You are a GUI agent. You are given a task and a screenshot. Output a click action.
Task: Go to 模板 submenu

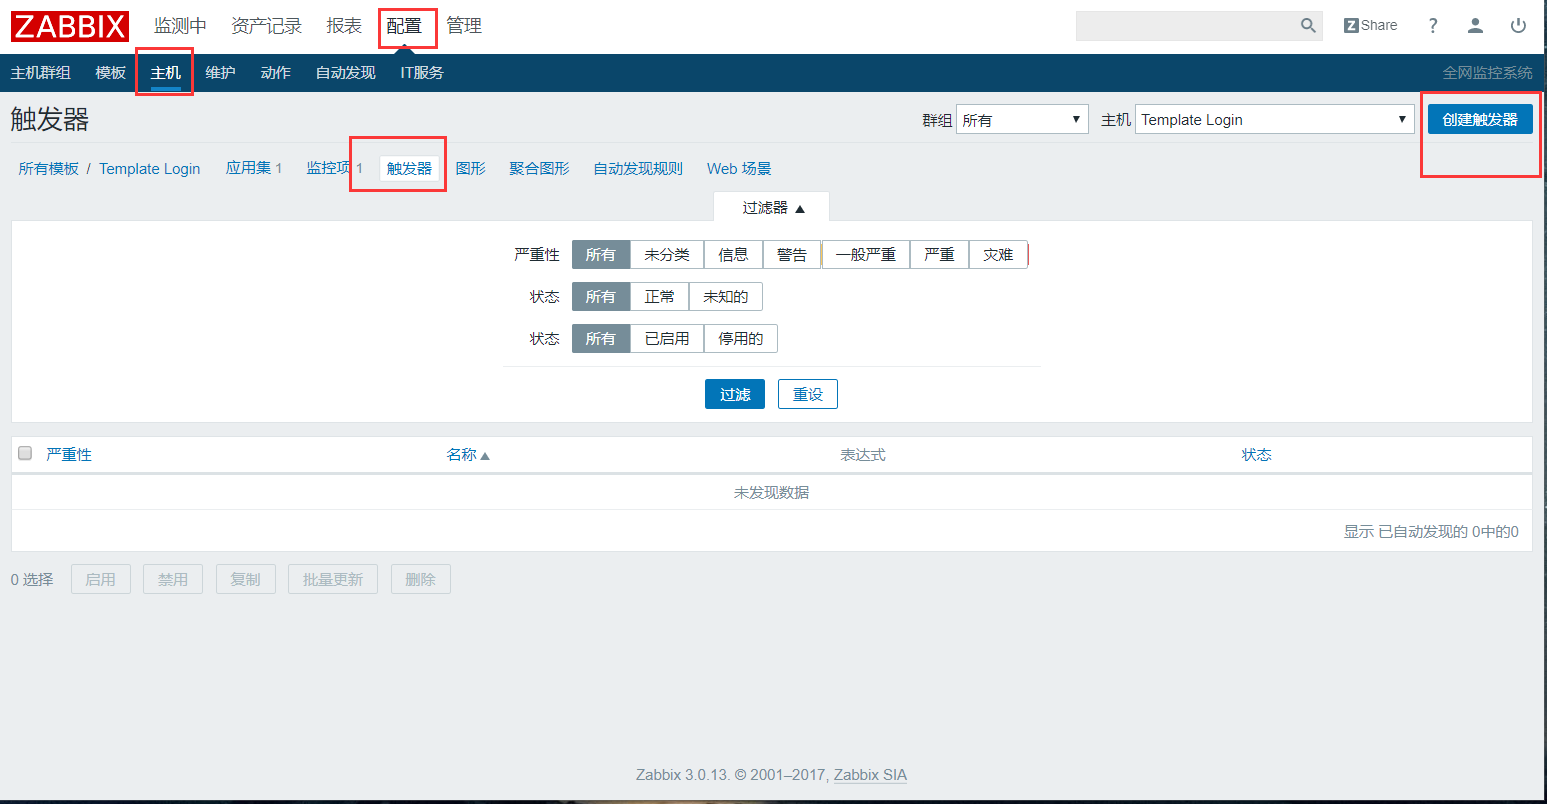(x=111, y=73)
